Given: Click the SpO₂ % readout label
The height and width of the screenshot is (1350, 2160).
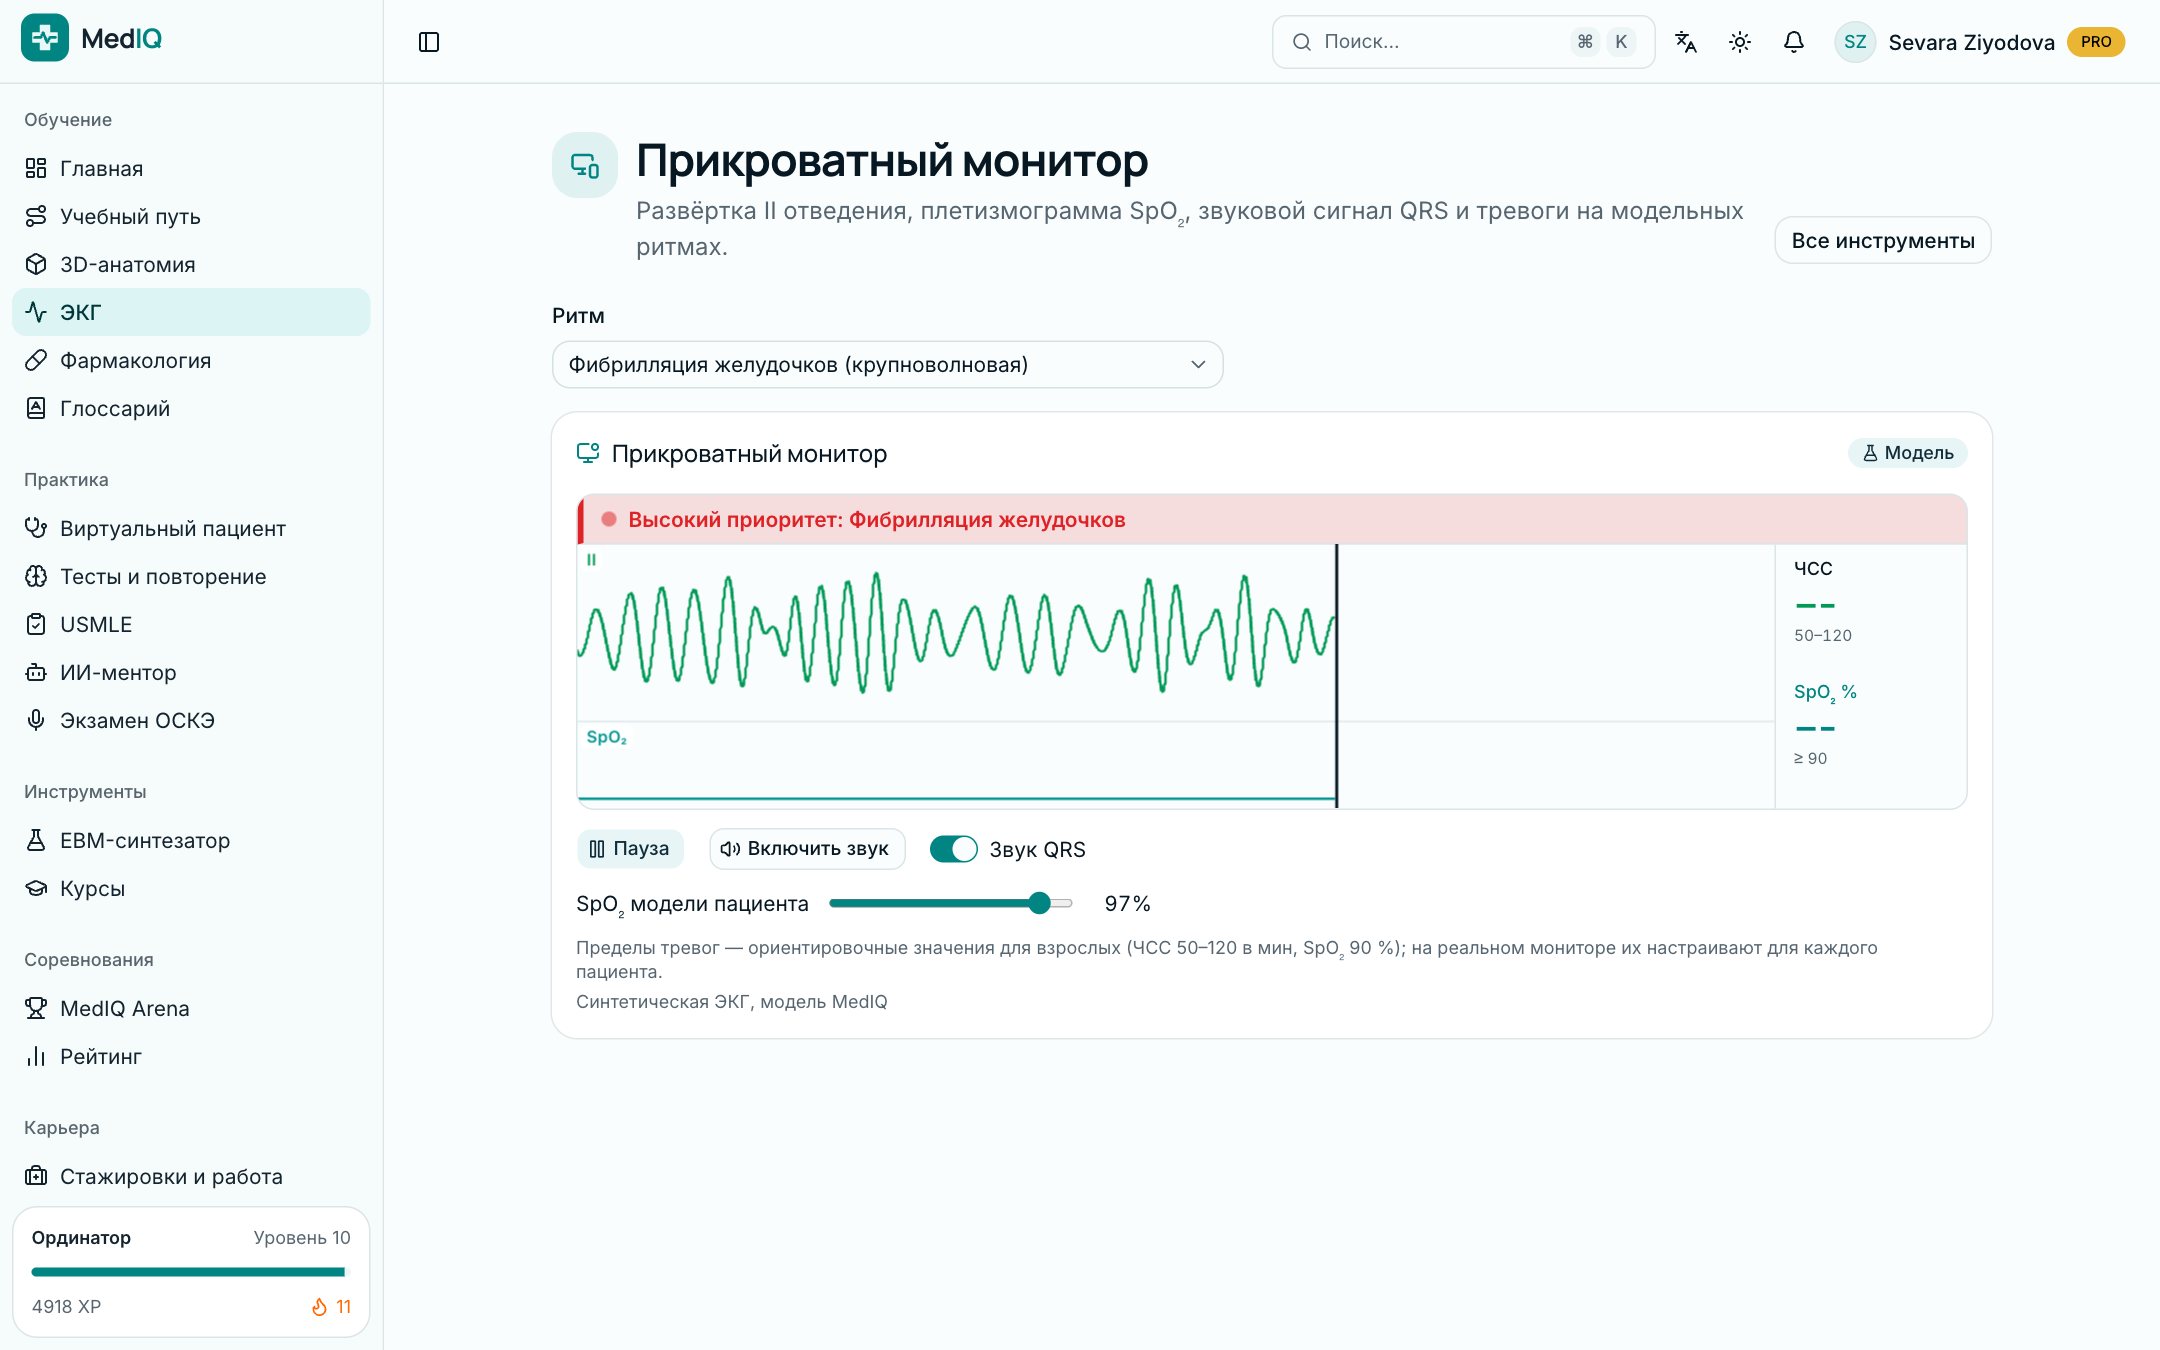Looking at the screenshot, I should coord(1825,692).
